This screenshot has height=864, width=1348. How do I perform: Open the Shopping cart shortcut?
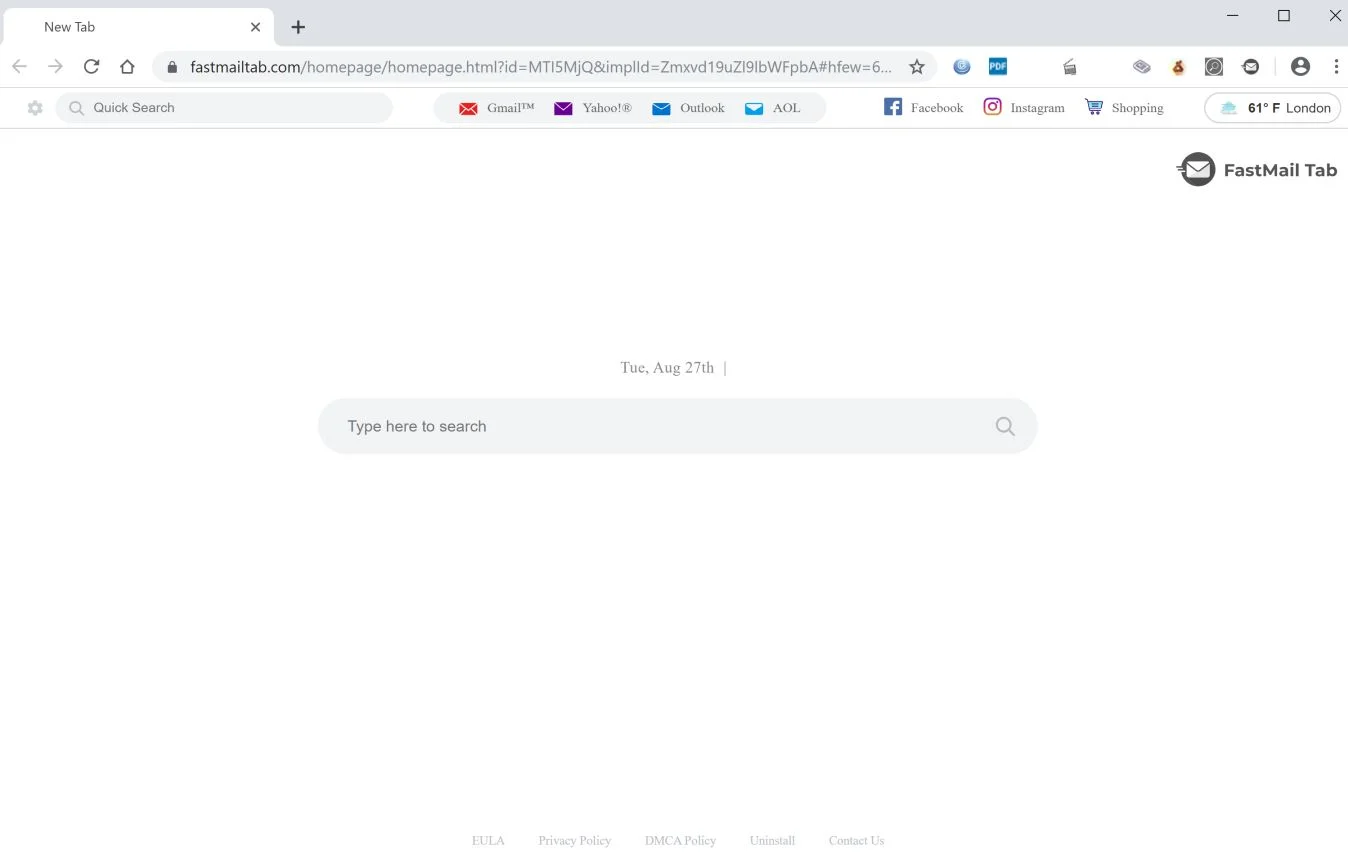pyautogui.click(x=1124, y=107)
